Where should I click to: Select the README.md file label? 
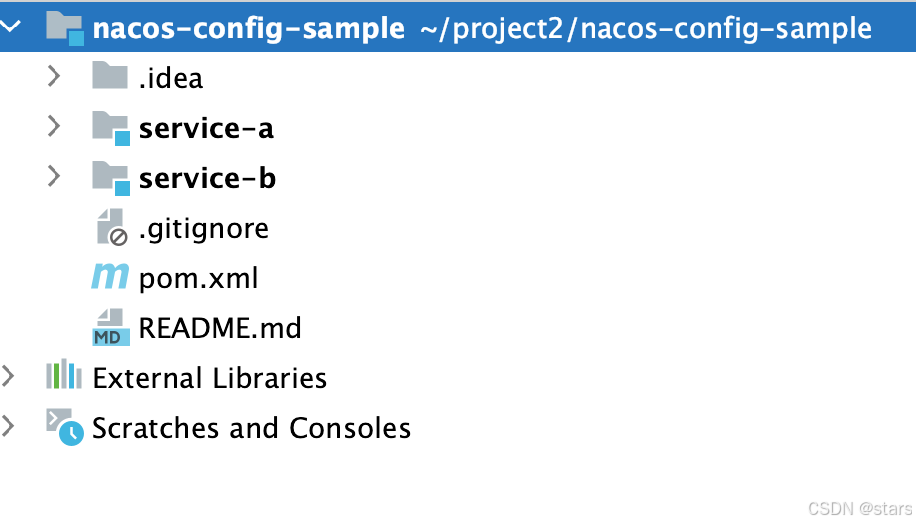point(220,328)
